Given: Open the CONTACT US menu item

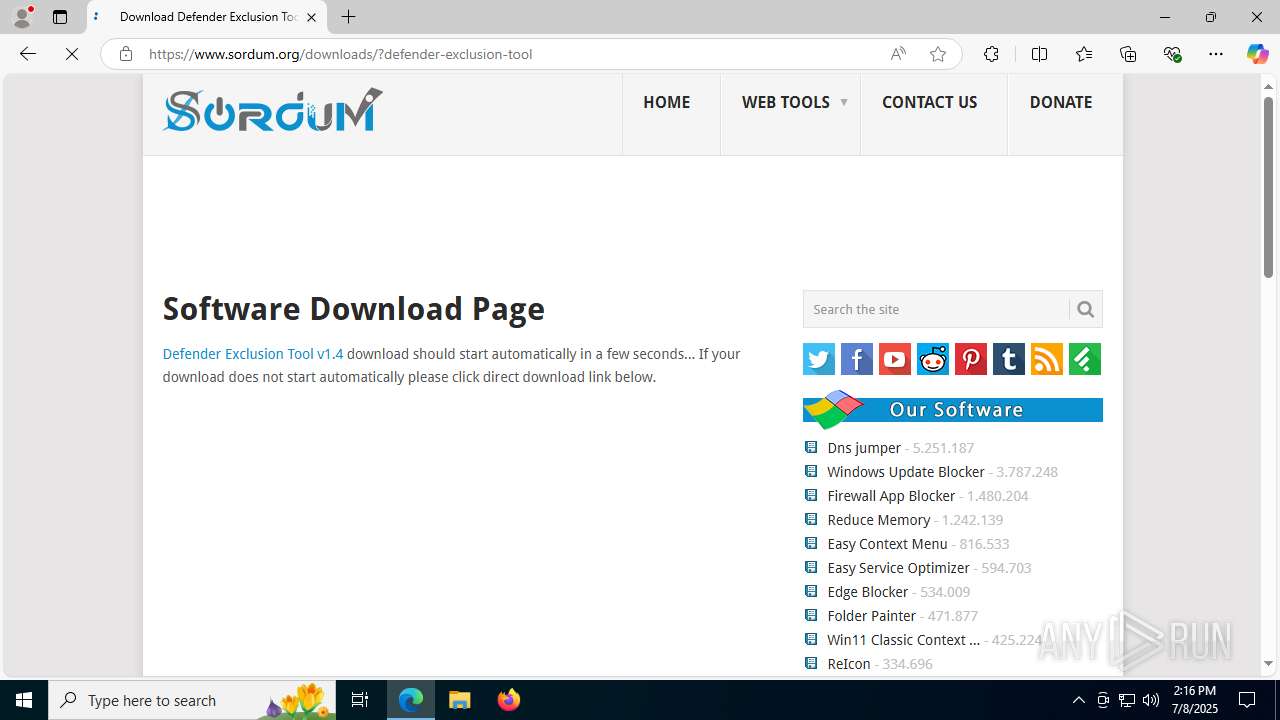Looking at the screenshot, I should [x=929, y=102].
